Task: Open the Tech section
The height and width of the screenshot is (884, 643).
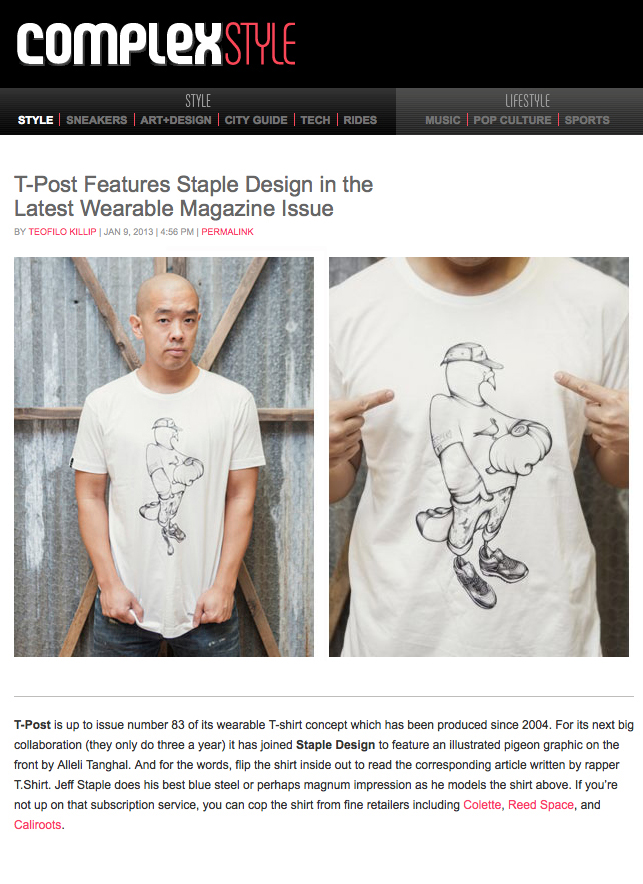Action: (315, 120)
